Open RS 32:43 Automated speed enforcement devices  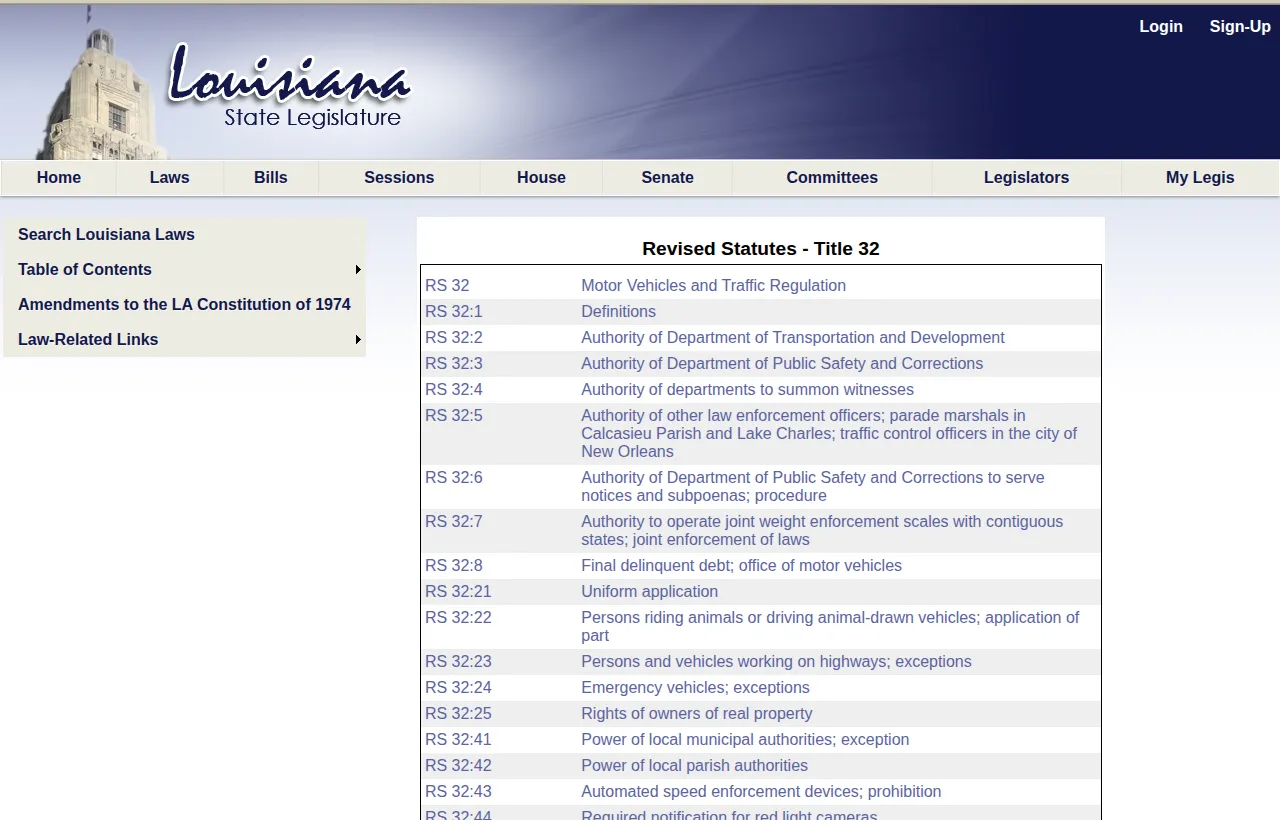[761, 791]
